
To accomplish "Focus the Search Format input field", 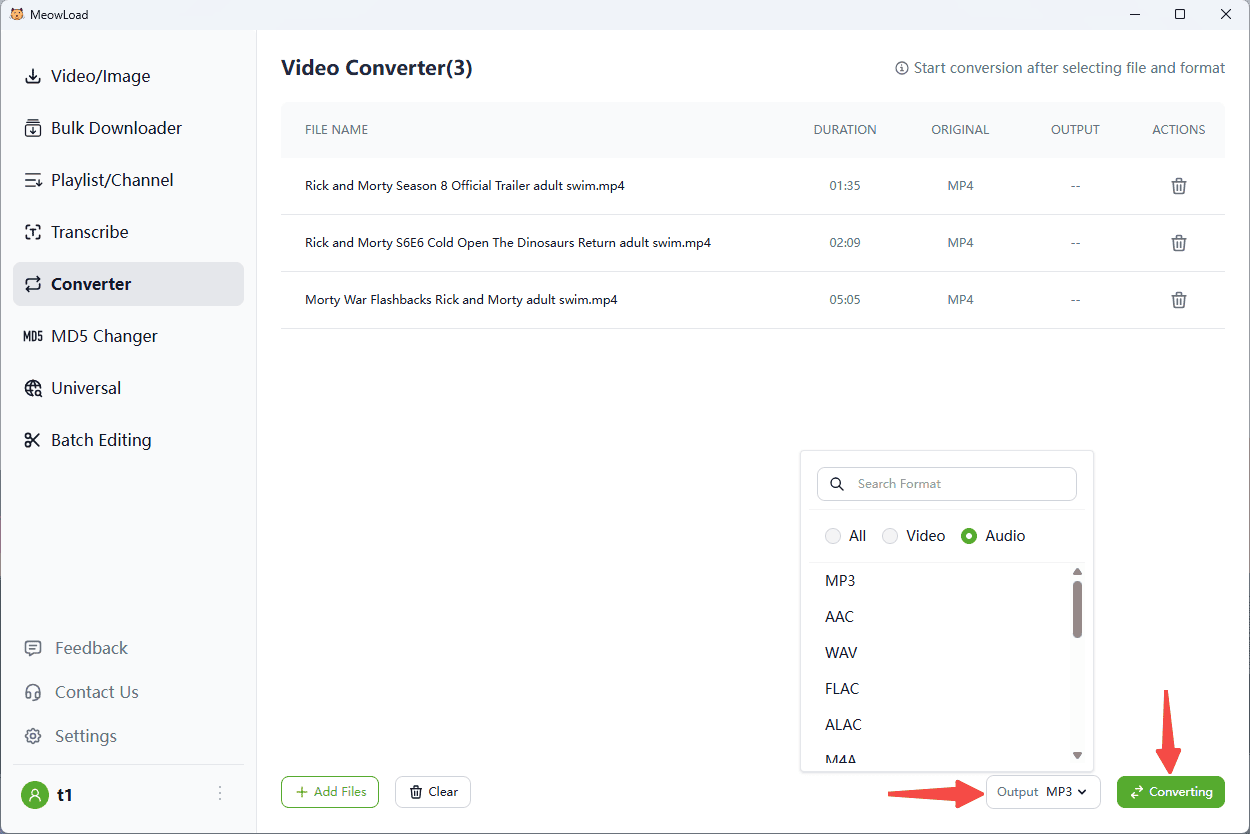I will click(960, 484).
